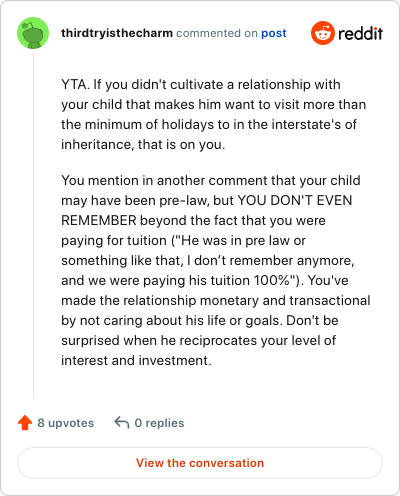Click the word "YTA" in the comment
This screenshot has width=400, height=496.
(x=73, y=84)
